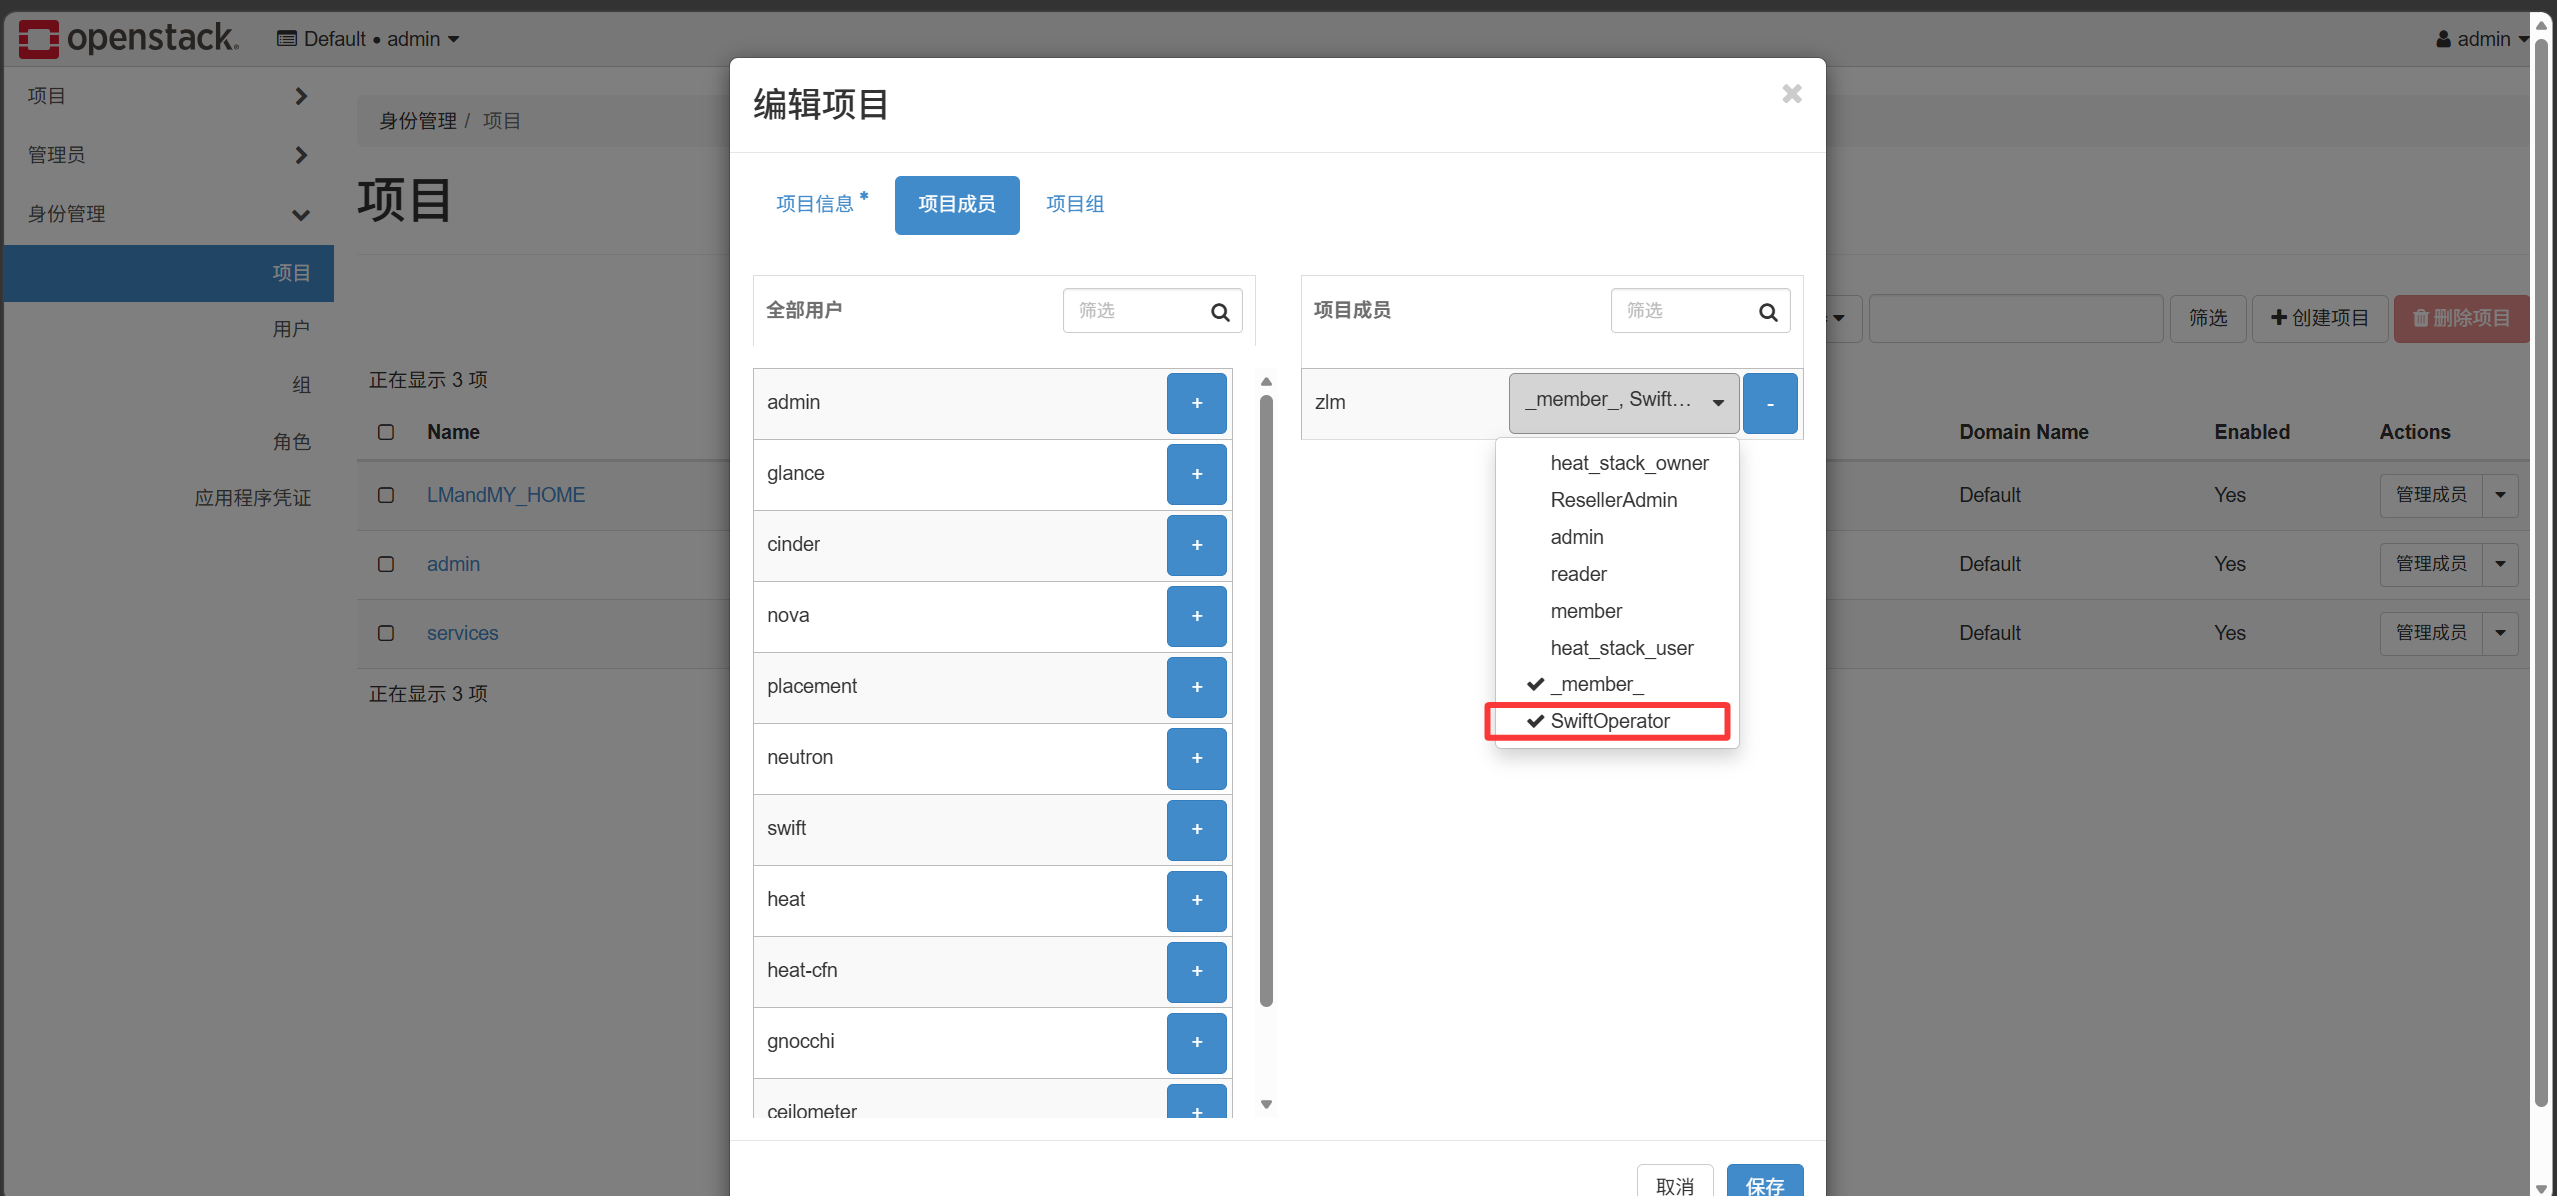Click 创建项目 create project button
The image size is (2557, 1196).
tap(2319, 318)
